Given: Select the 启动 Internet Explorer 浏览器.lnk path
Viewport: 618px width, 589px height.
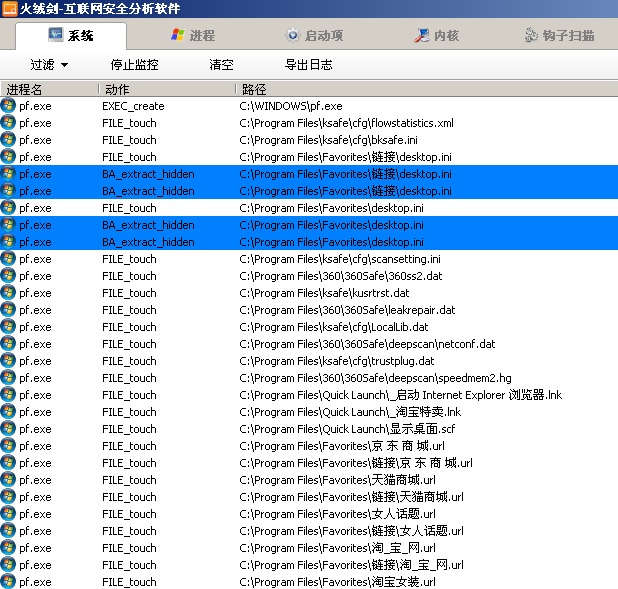Looking at the screenshot, I should coord(400,395).
